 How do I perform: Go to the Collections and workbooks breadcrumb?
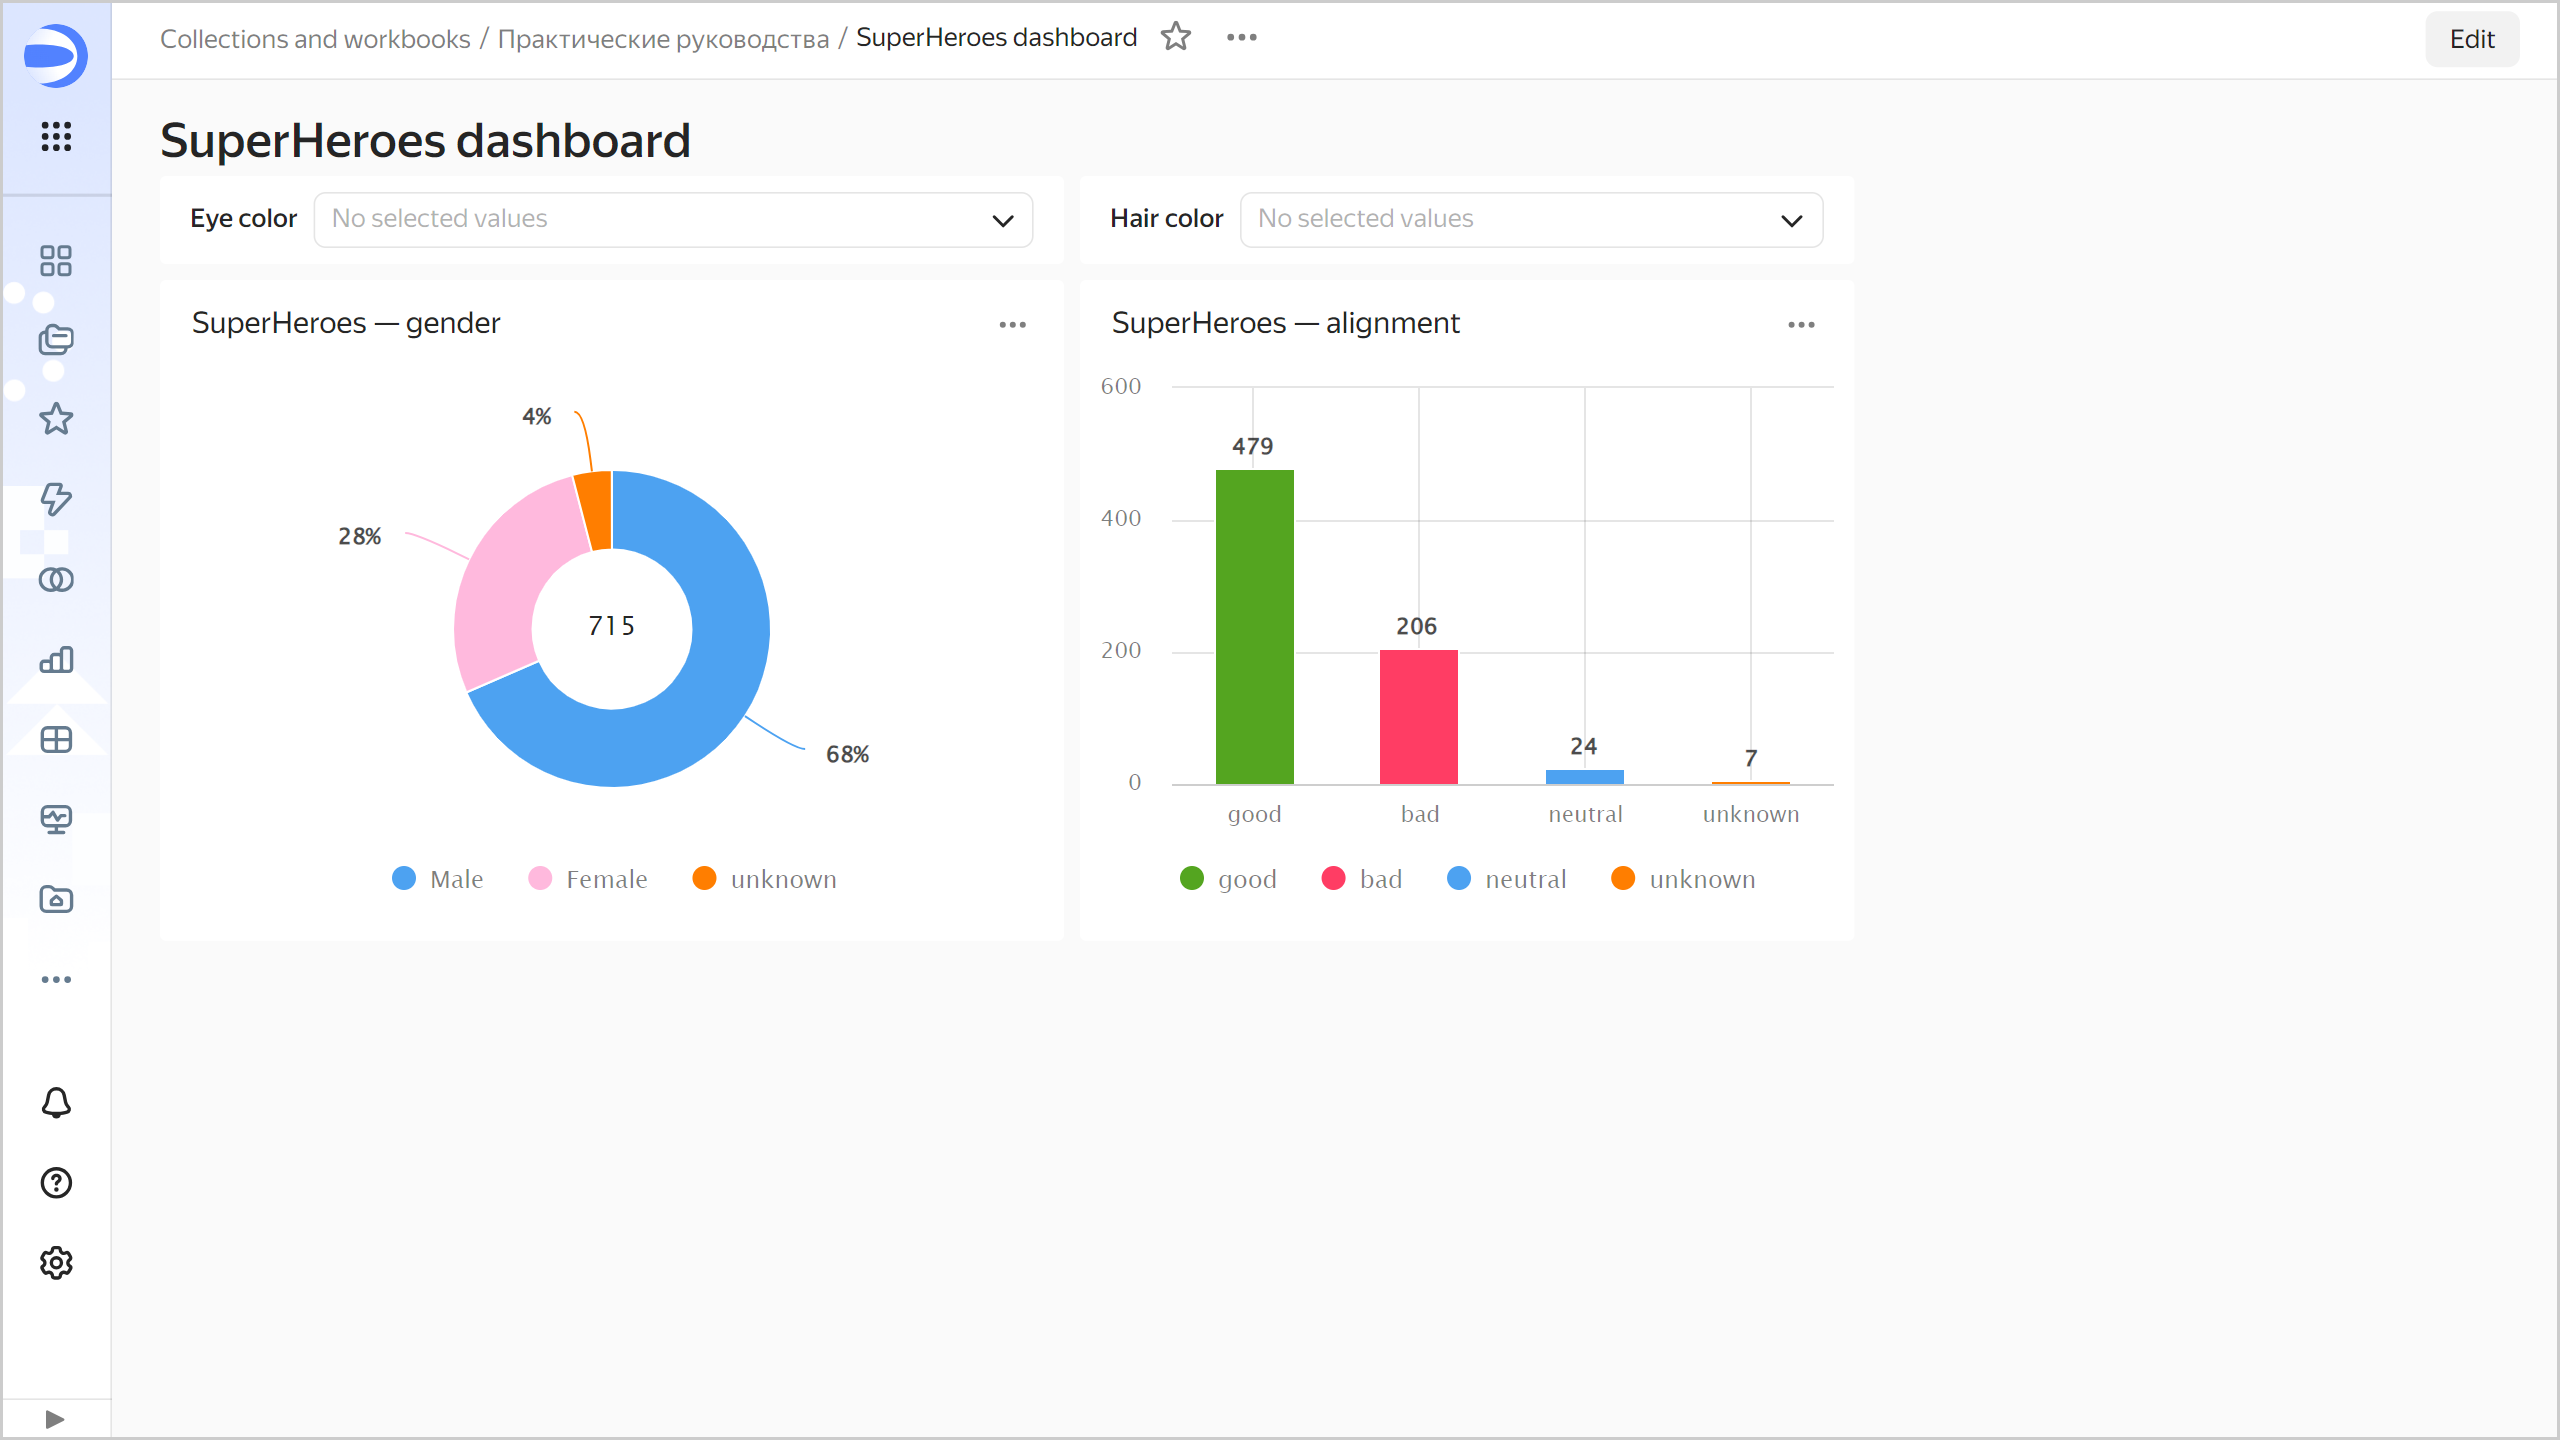click(315, 38)
